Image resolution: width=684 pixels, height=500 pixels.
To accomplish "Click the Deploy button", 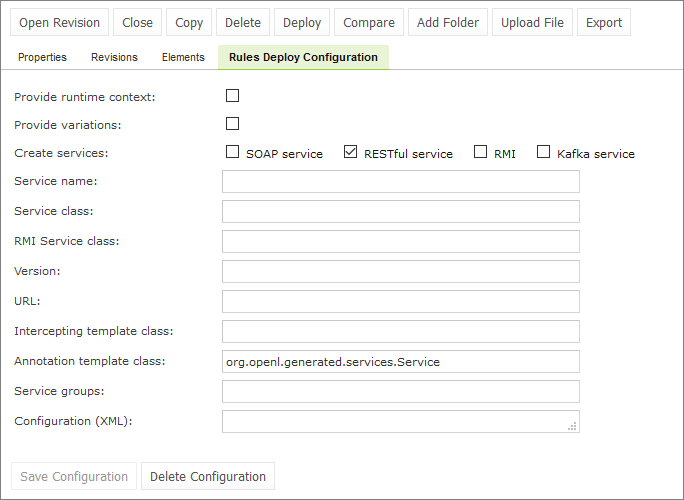I will 302,23.
